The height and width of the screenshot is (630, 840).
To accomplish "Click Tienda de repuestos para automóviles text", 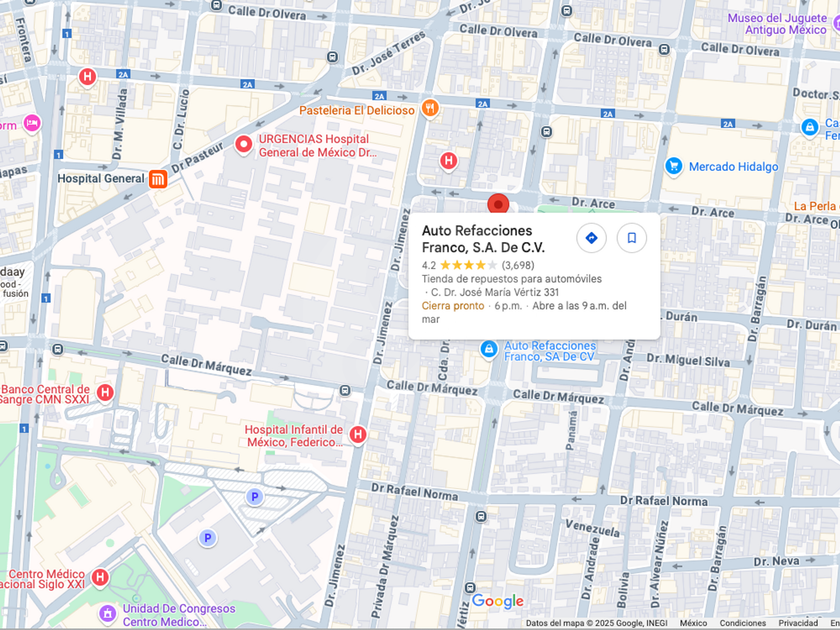I will tap(512, 279).
